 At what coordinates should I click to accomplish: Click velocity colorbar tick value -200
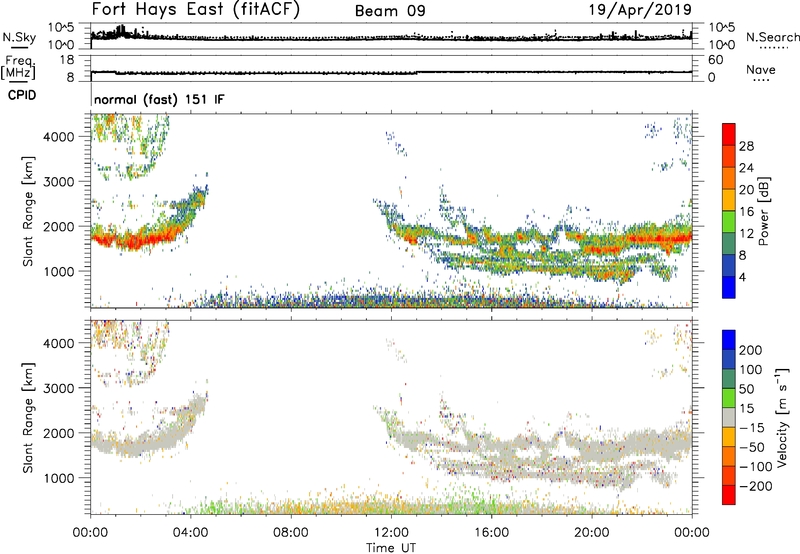(756, 486)
